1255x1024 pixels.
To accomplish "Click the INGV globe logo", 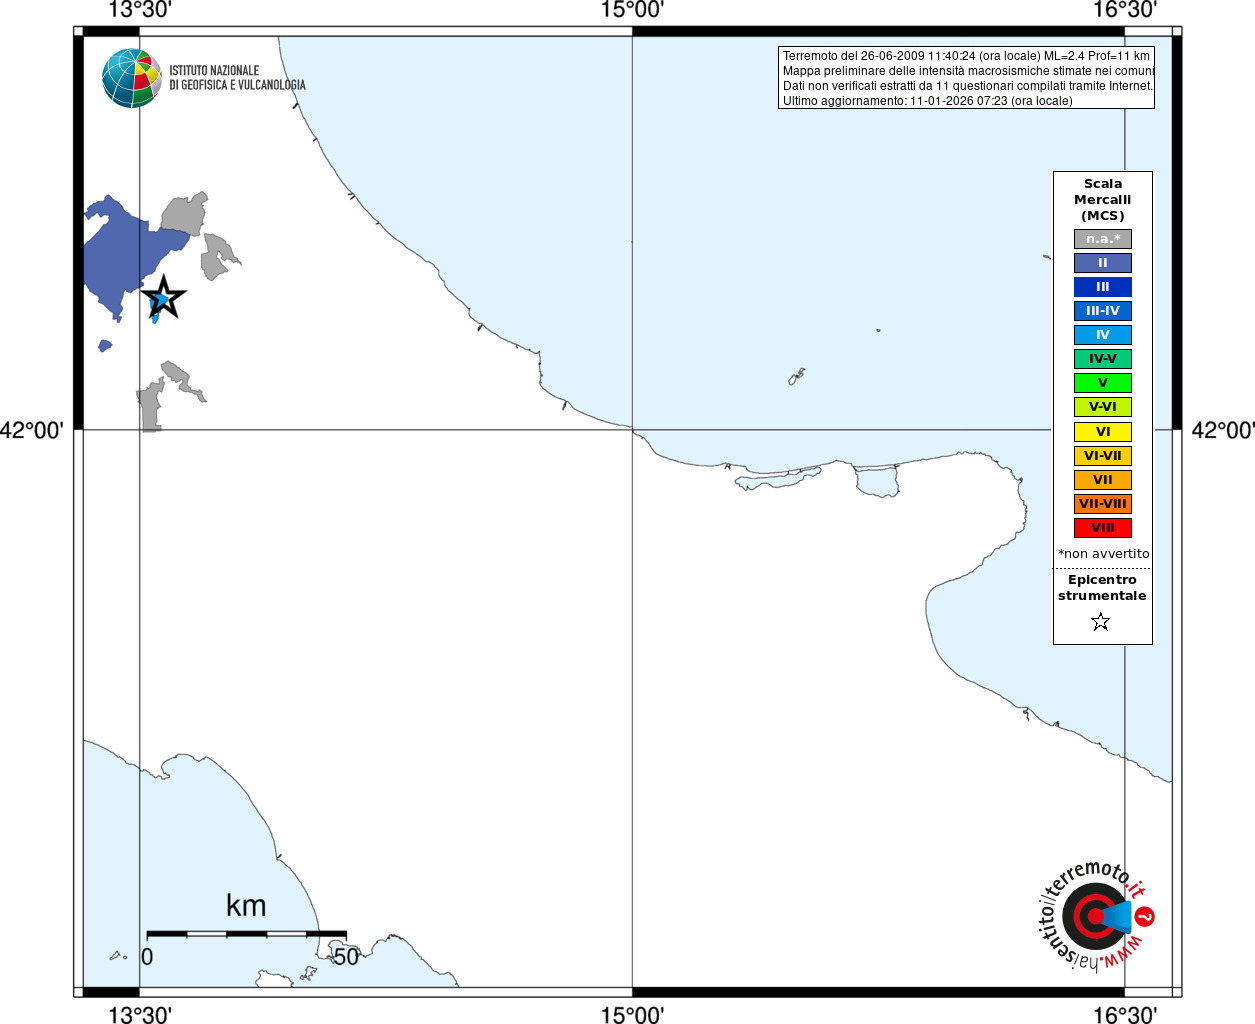I will pos(132,78).
